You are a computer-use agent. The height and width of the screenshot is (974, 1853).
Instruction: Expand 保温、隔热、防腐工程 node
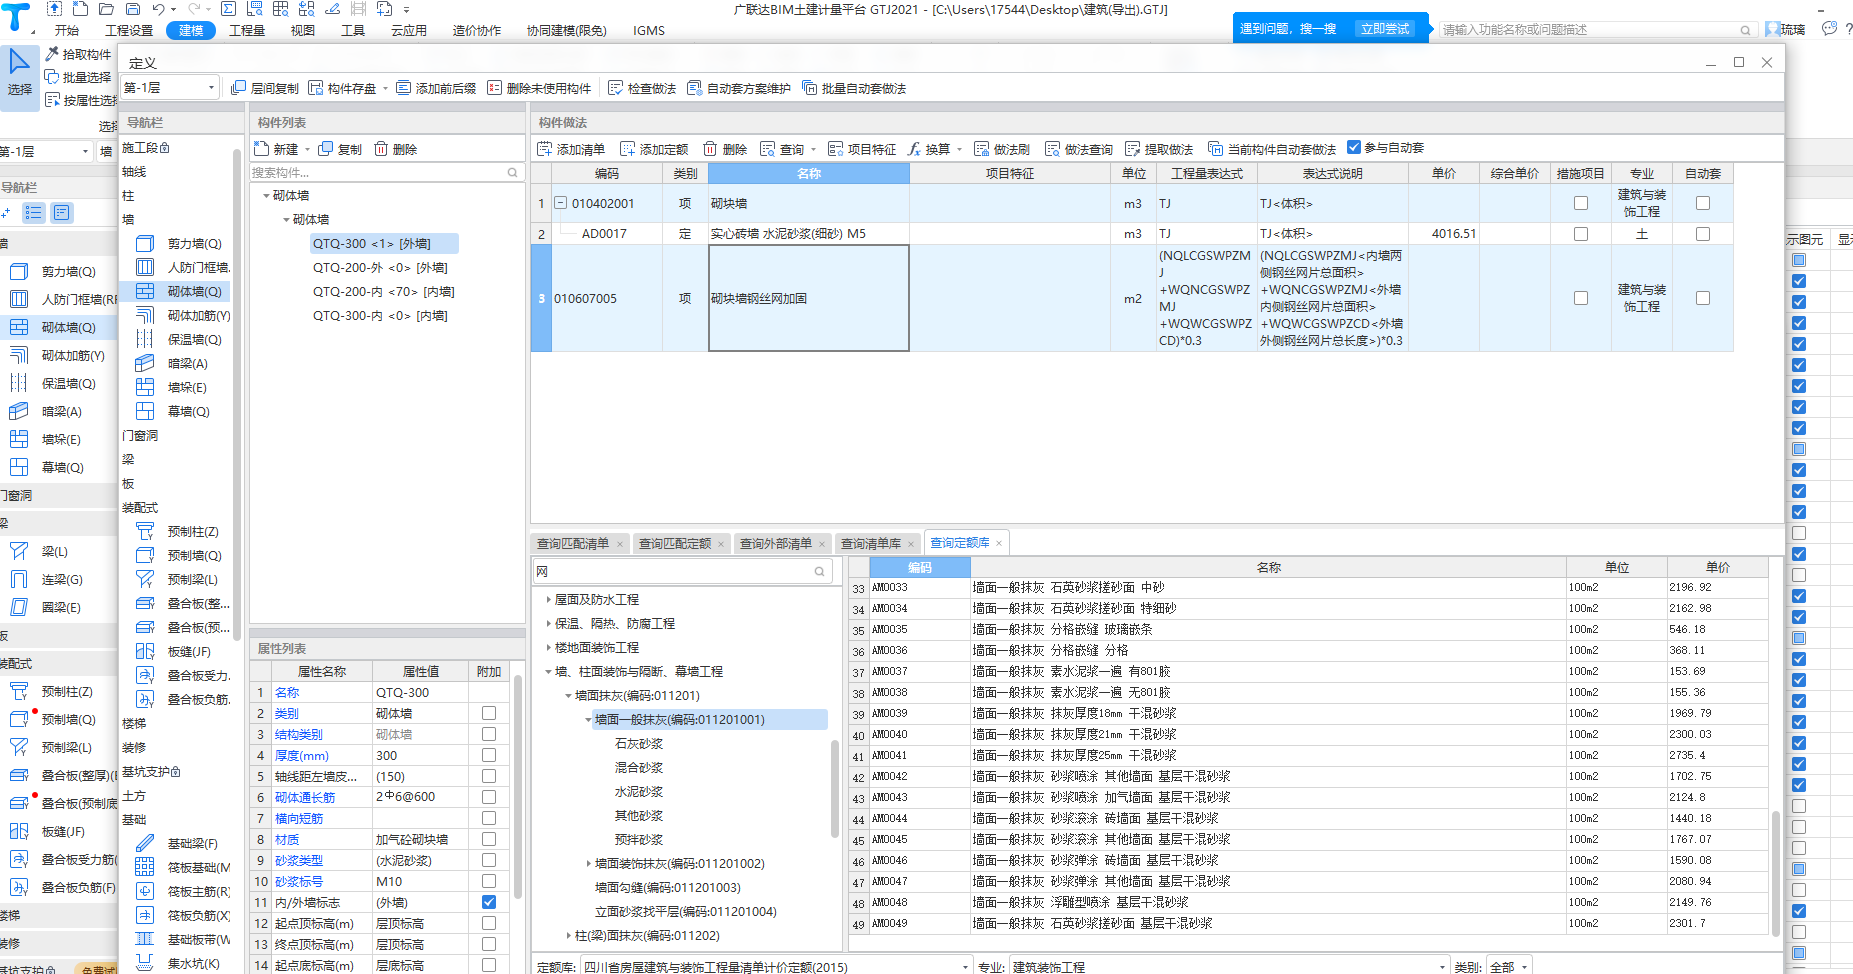coord(548,624)
